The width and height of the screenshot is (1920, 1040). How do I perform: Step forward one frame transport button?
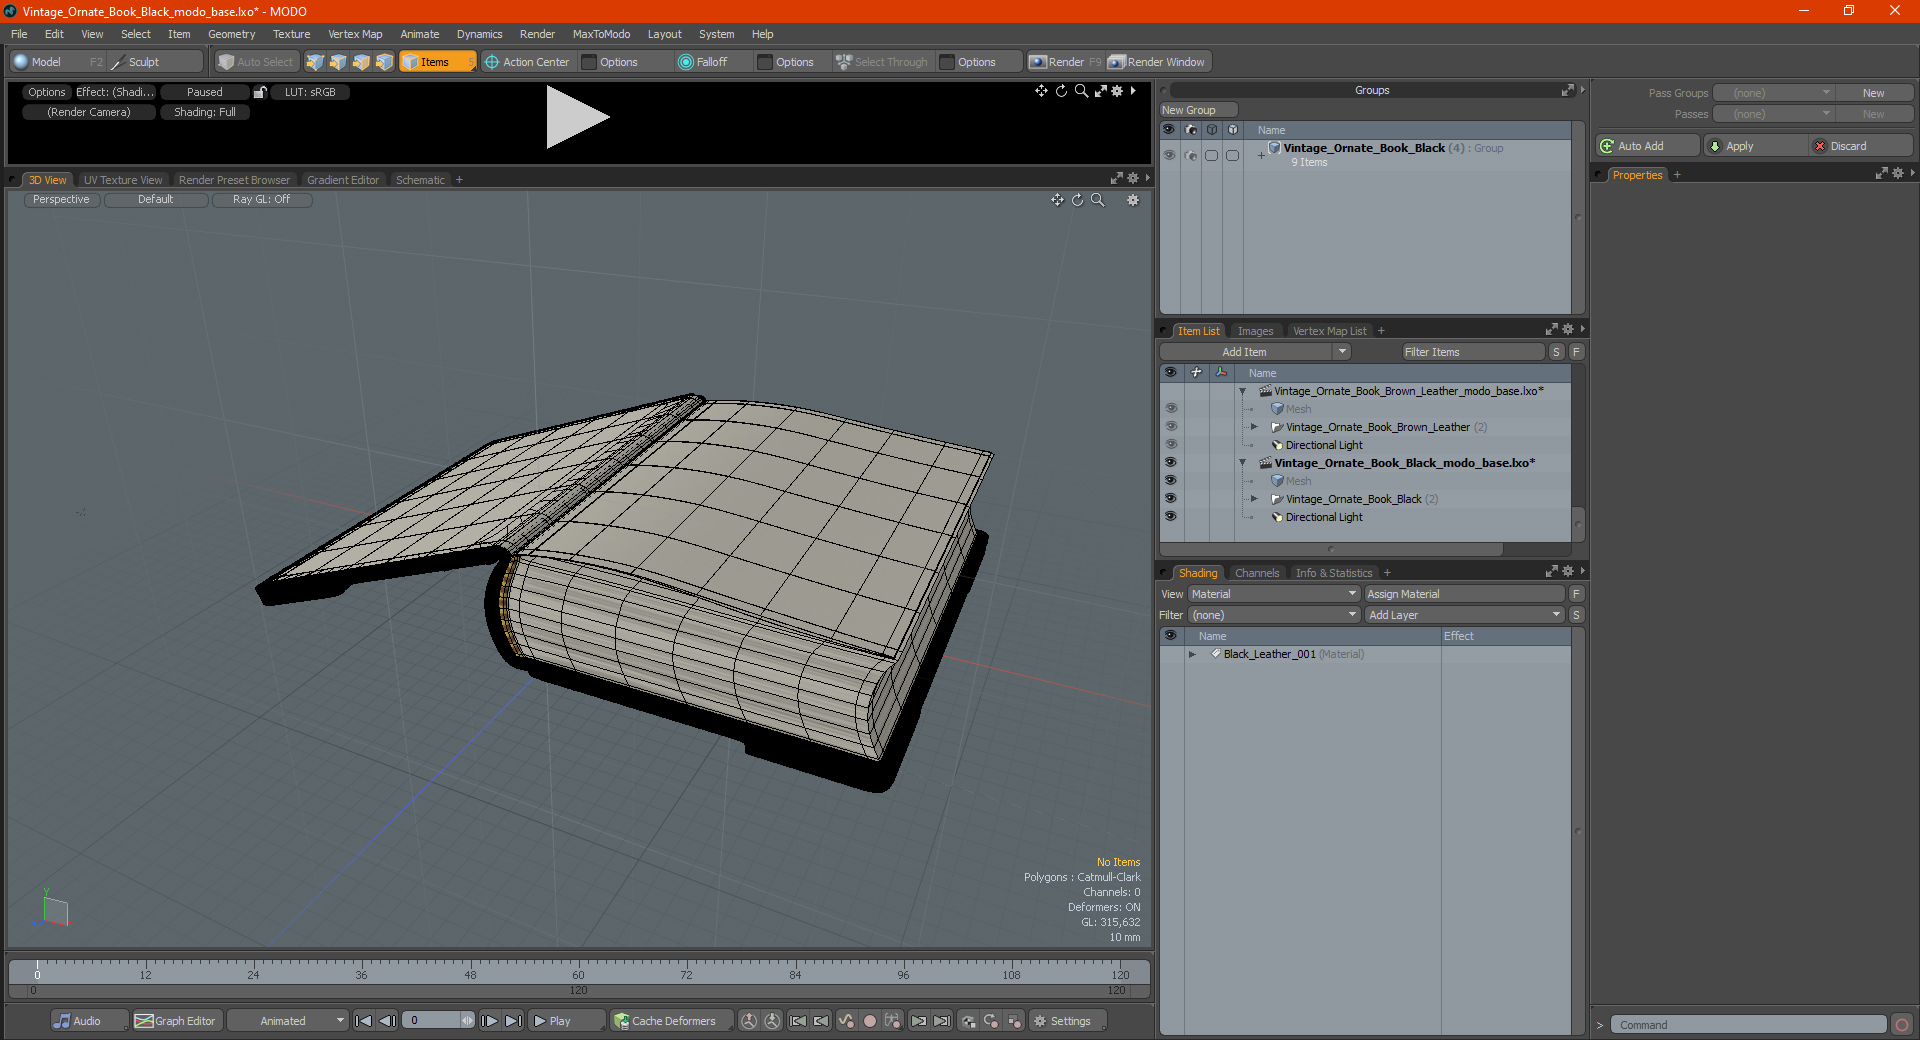click(490, 1021)
